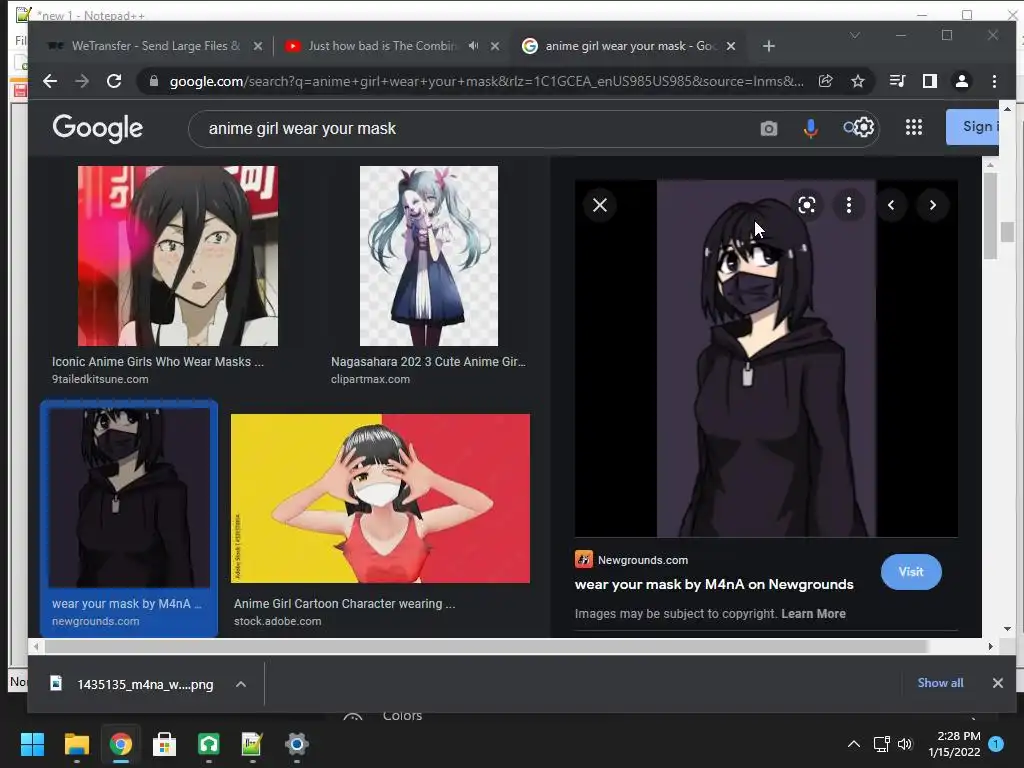Close the YouTube tab
This screenshot has height=768, width=1024.
click(495, 46)
